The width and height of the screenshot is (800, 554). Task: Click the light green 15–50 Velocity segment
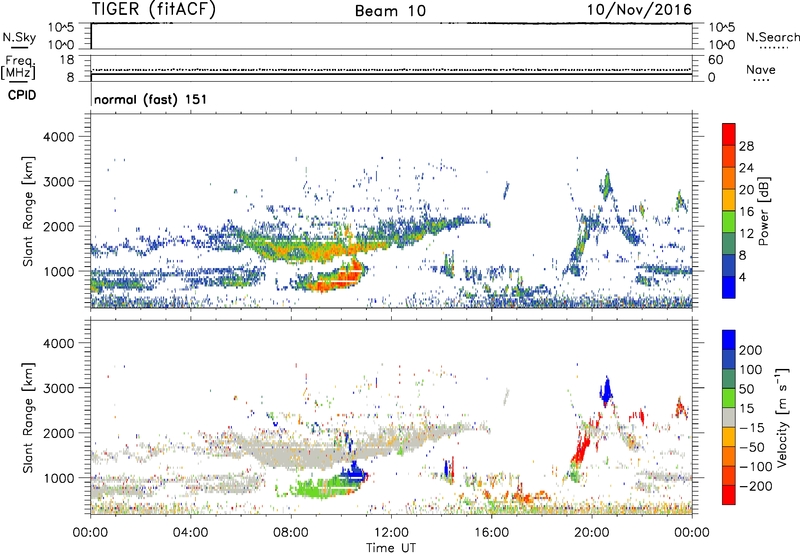click(729, 398)
